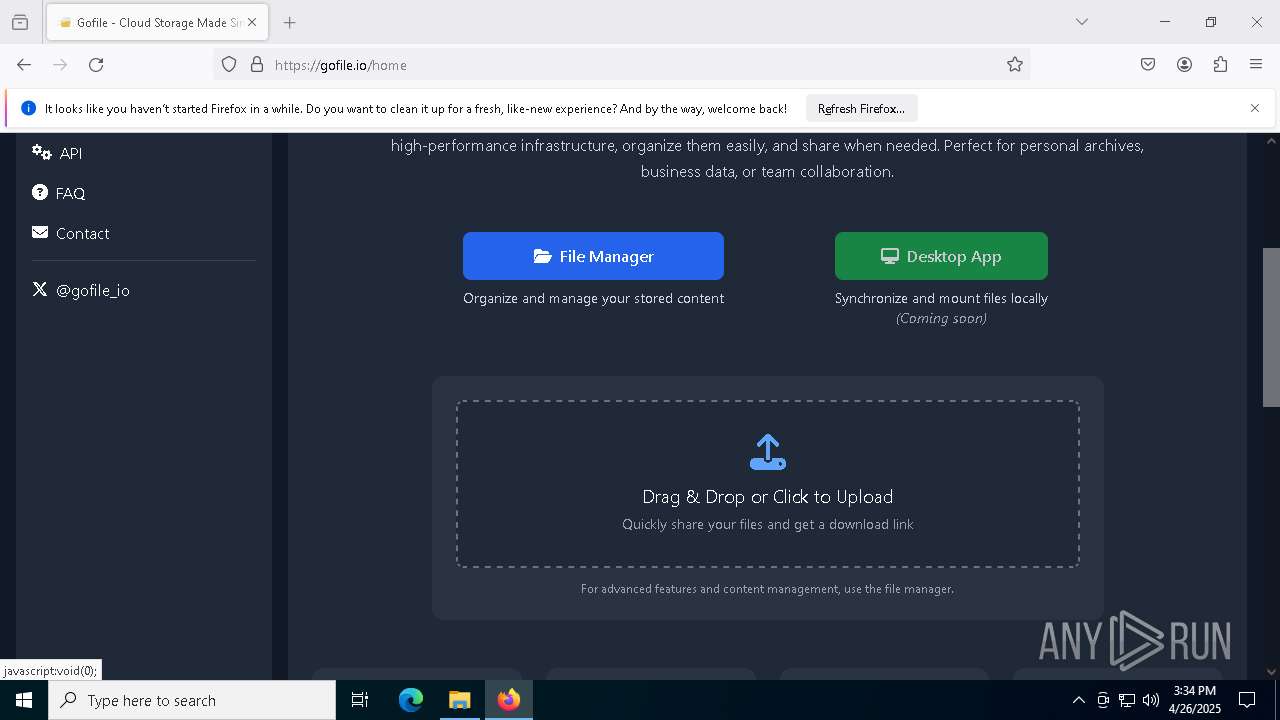Click the Firefox taskbar icon

(x=509, y=700)
